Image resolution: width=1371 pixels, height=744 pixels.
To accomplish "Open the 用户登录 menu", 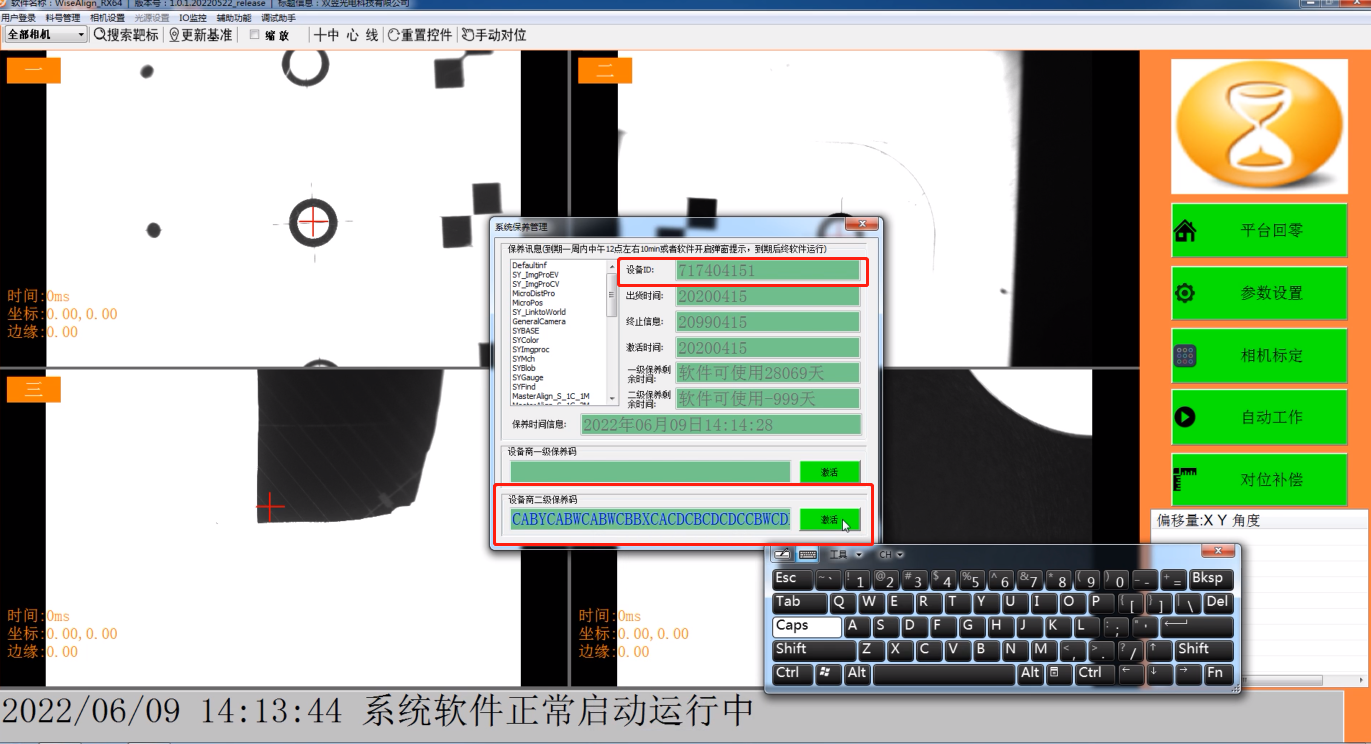I will coord(18,18).
